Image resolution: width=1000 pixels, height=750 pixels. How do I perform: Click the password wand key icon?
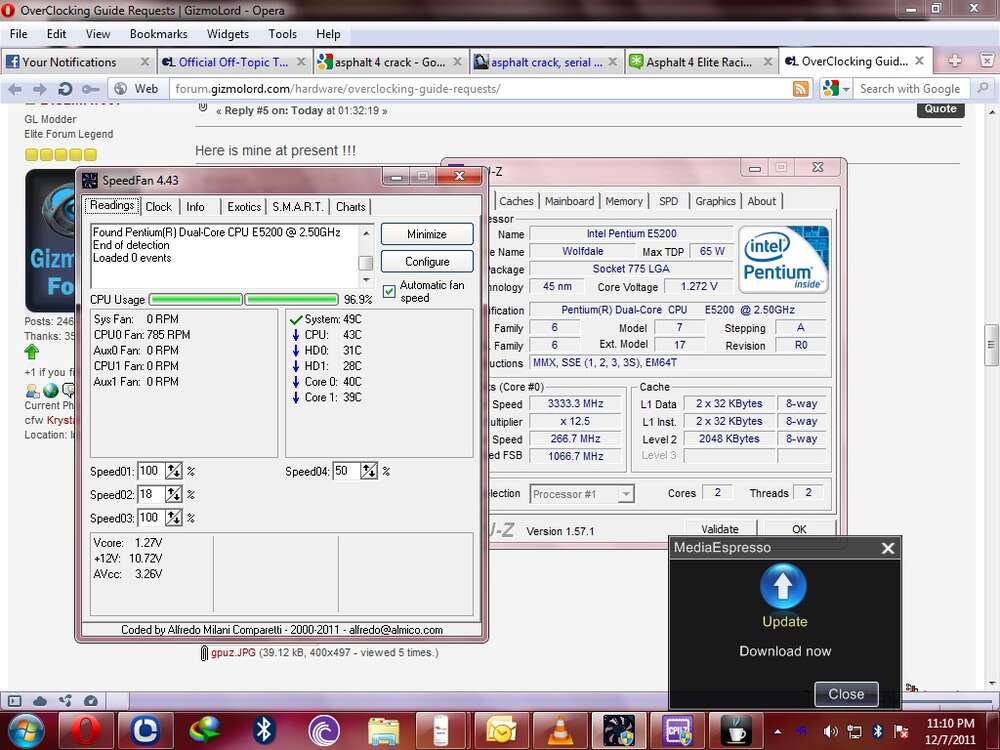click(91, 89)
